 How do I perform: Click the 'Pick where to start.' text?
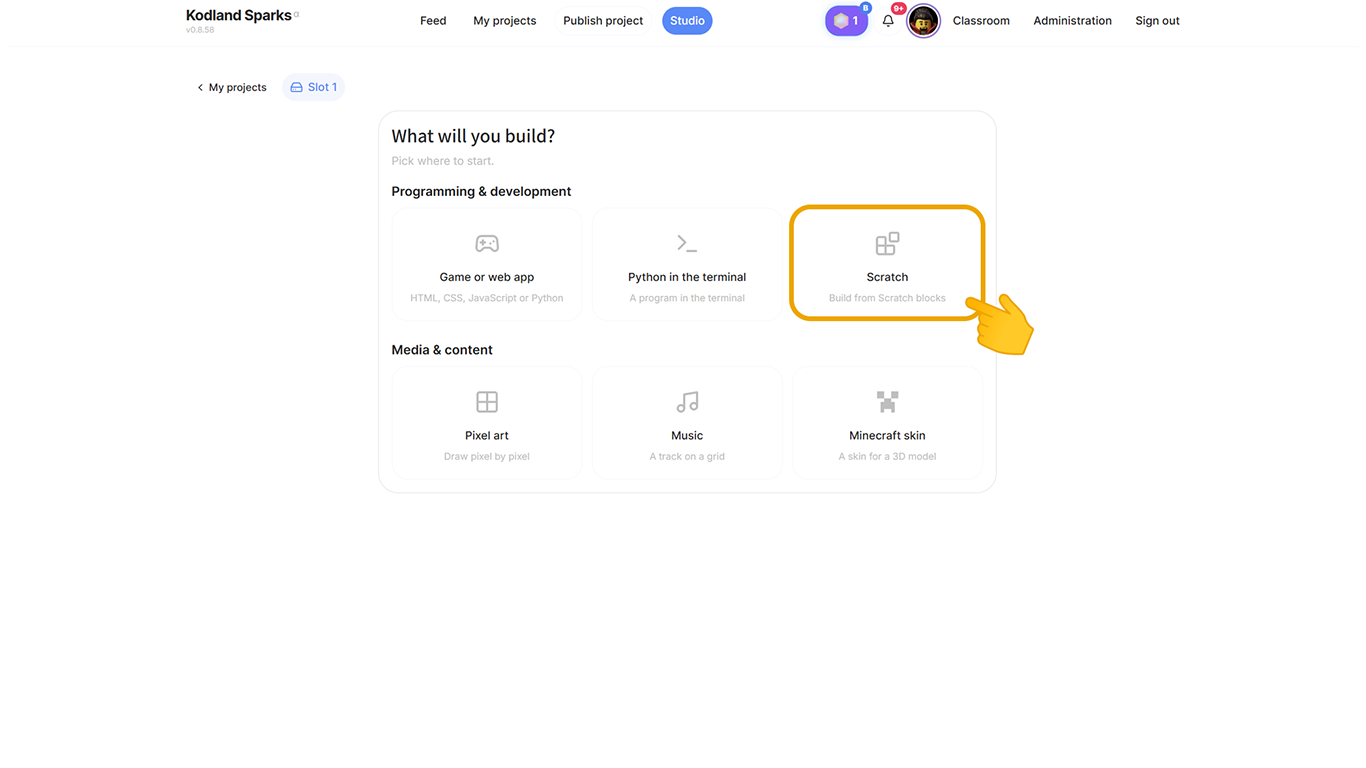[443, 161]
